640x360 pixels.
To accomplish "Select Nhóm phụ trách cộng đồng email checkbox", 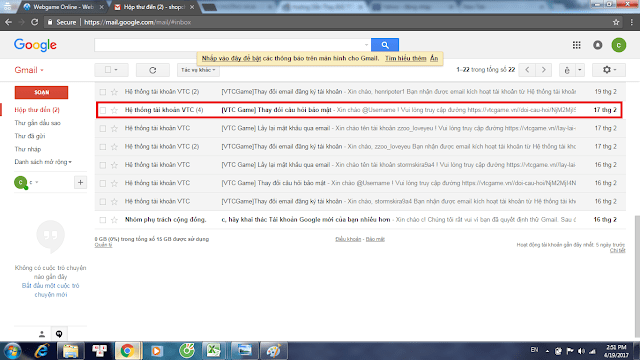I will (x=103, y=220).
